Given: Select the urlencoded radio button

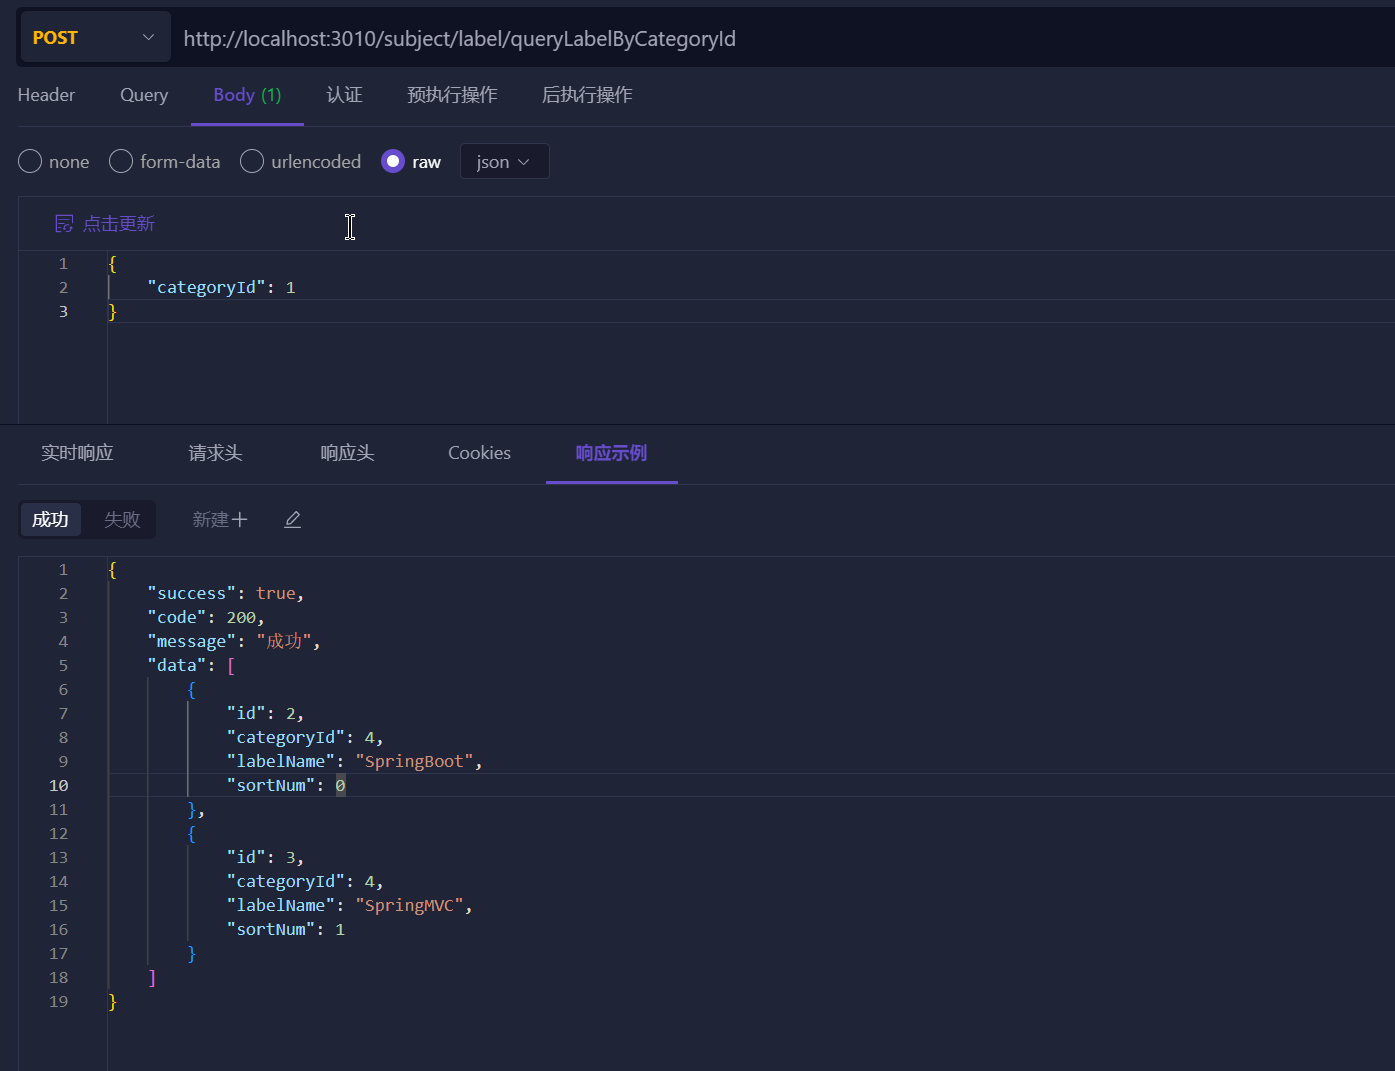Looking at the screenshot, I should coord(252,161).
